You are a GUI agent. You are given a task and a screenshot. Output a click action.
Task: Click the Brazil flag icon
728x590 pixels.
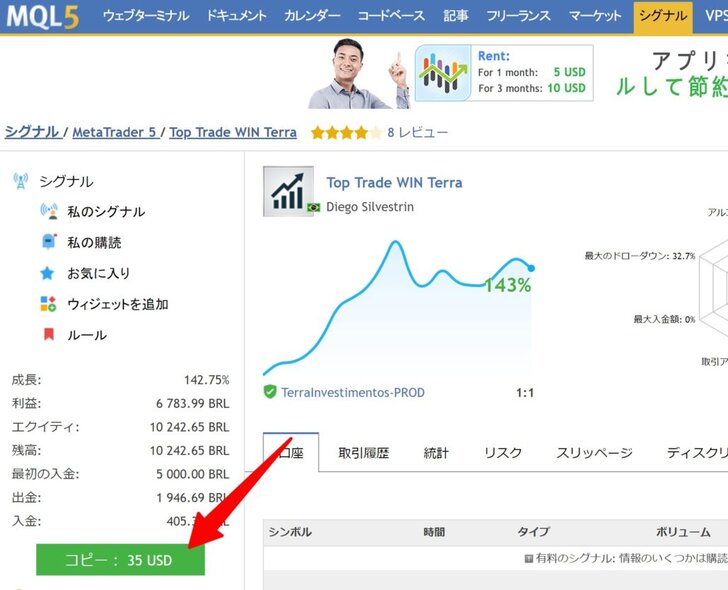click(x=314, y=207)
